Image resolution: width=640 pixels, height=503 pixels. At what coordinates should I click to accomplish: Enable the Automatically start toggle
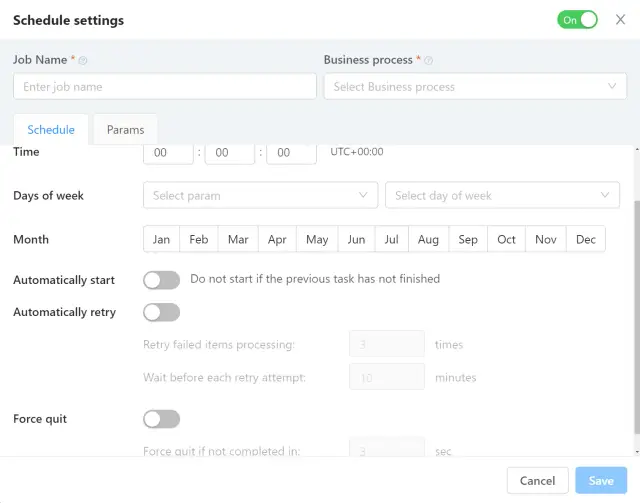tap(162, 280)
